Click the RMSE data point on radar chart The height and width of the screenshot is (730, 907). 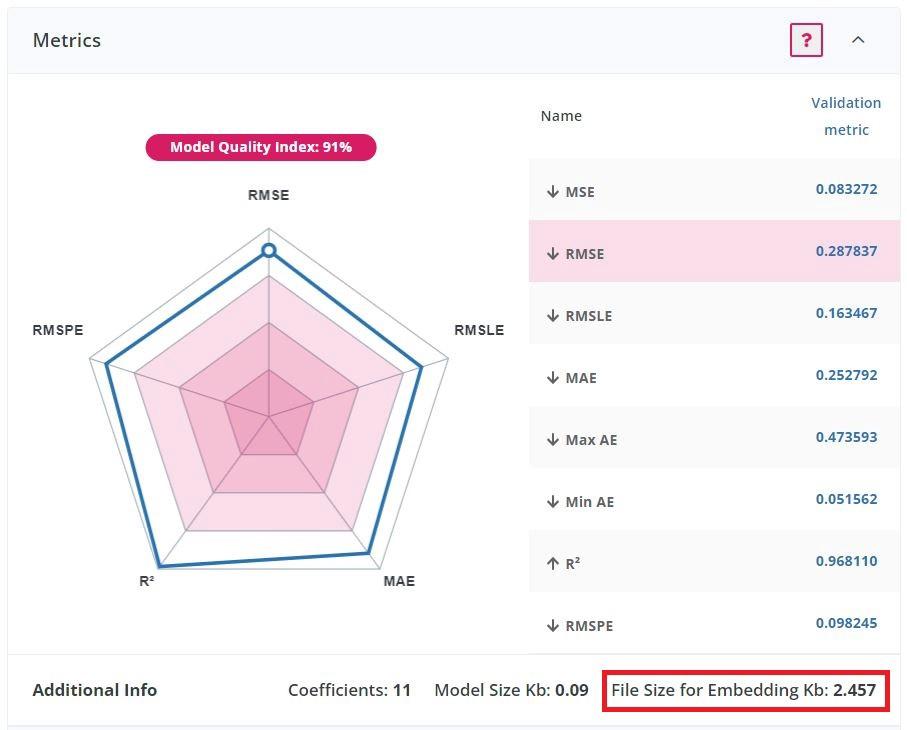[268, 250]
